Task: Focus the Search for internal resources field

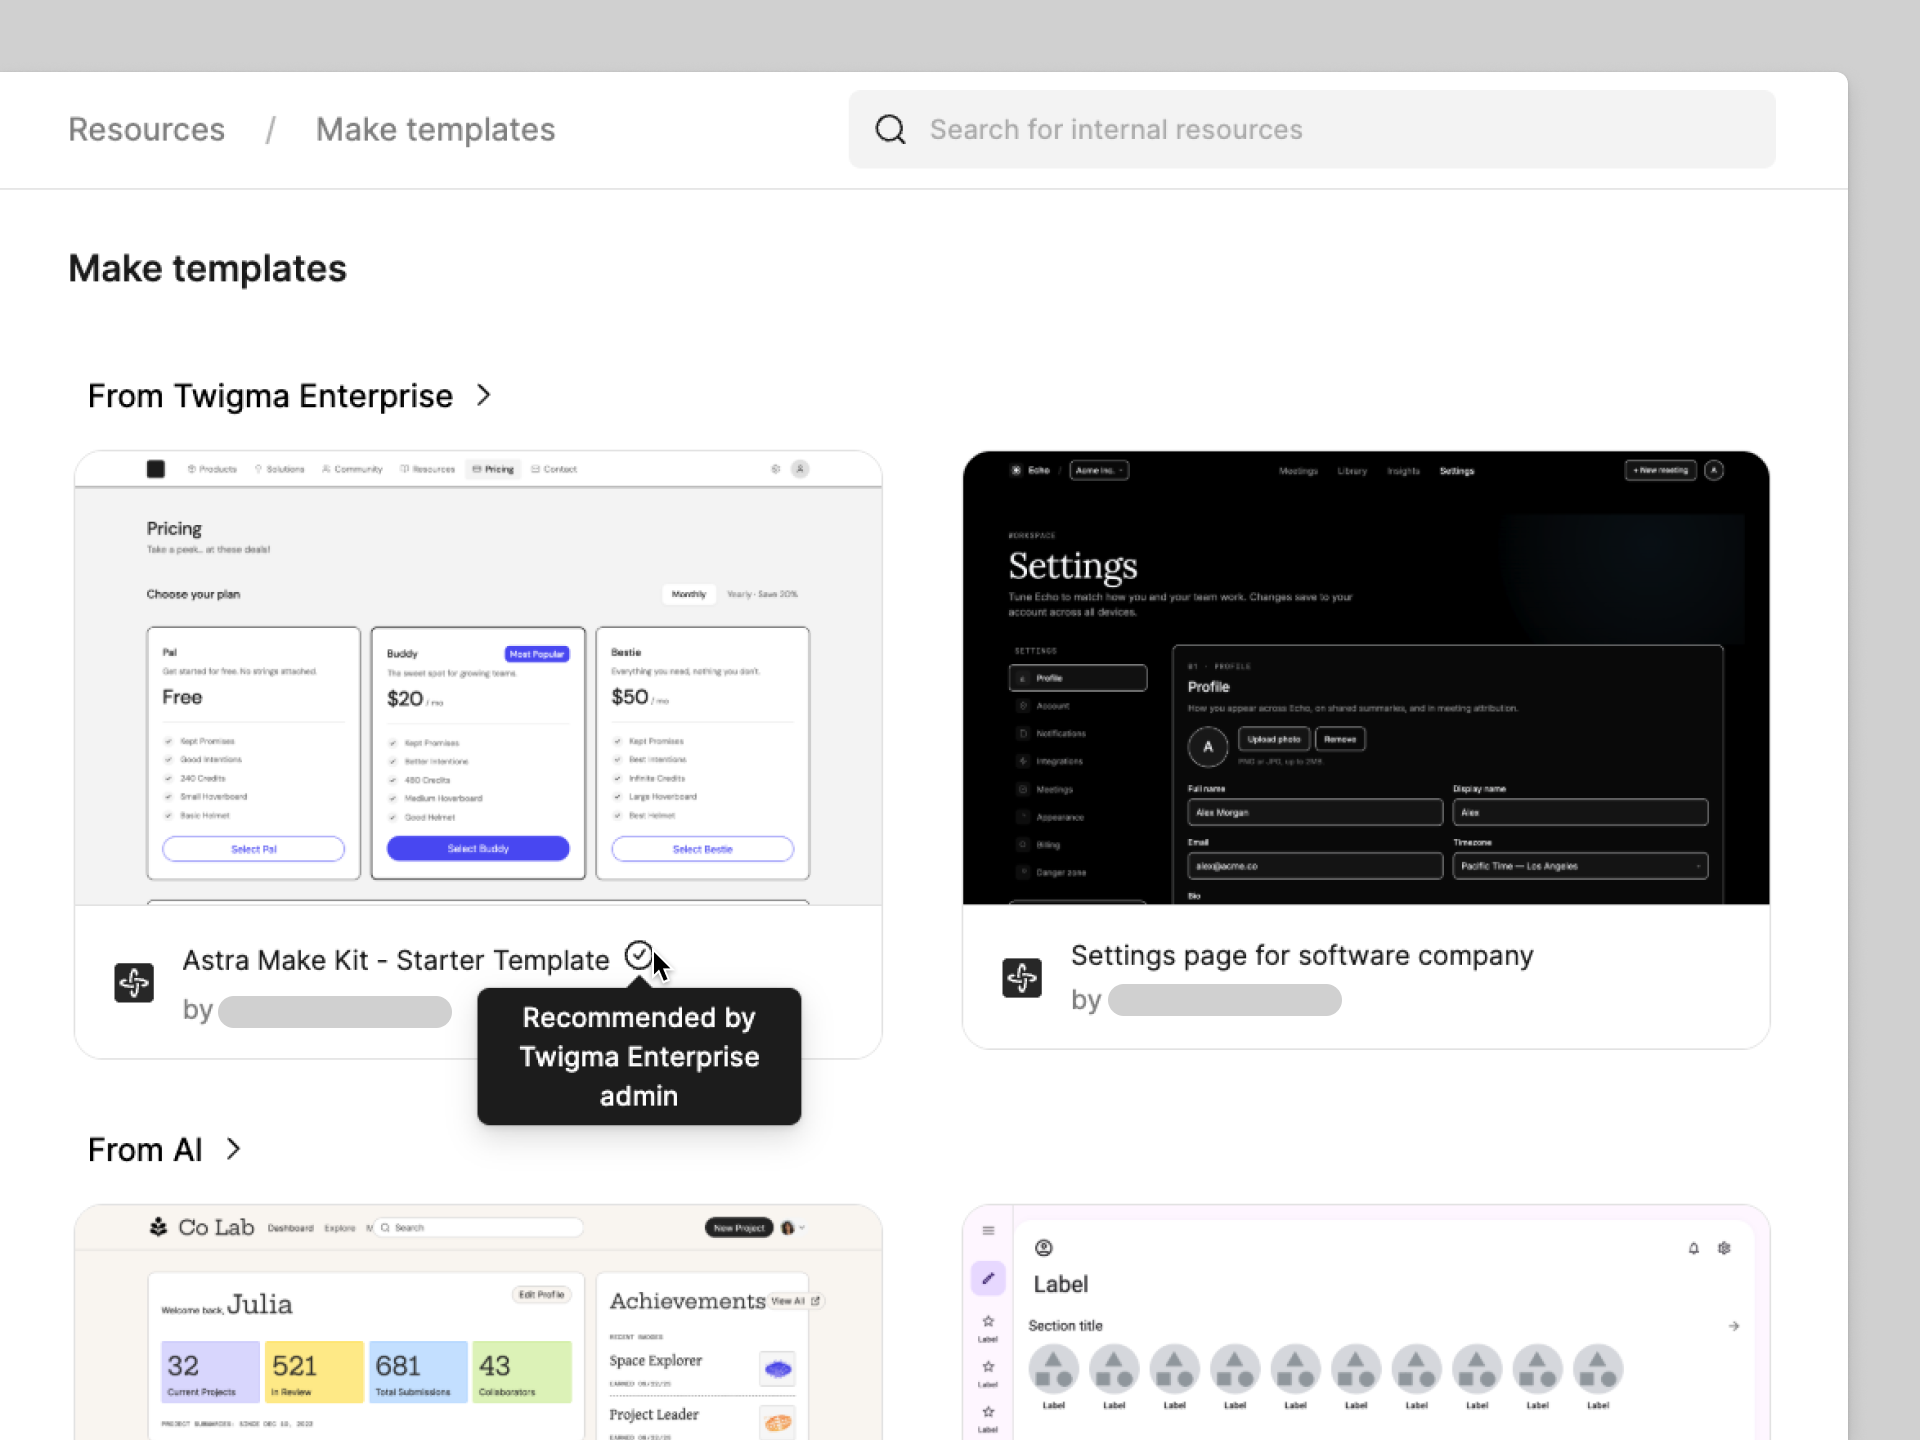Action: pyautogui.click(x=1312, y=129)
